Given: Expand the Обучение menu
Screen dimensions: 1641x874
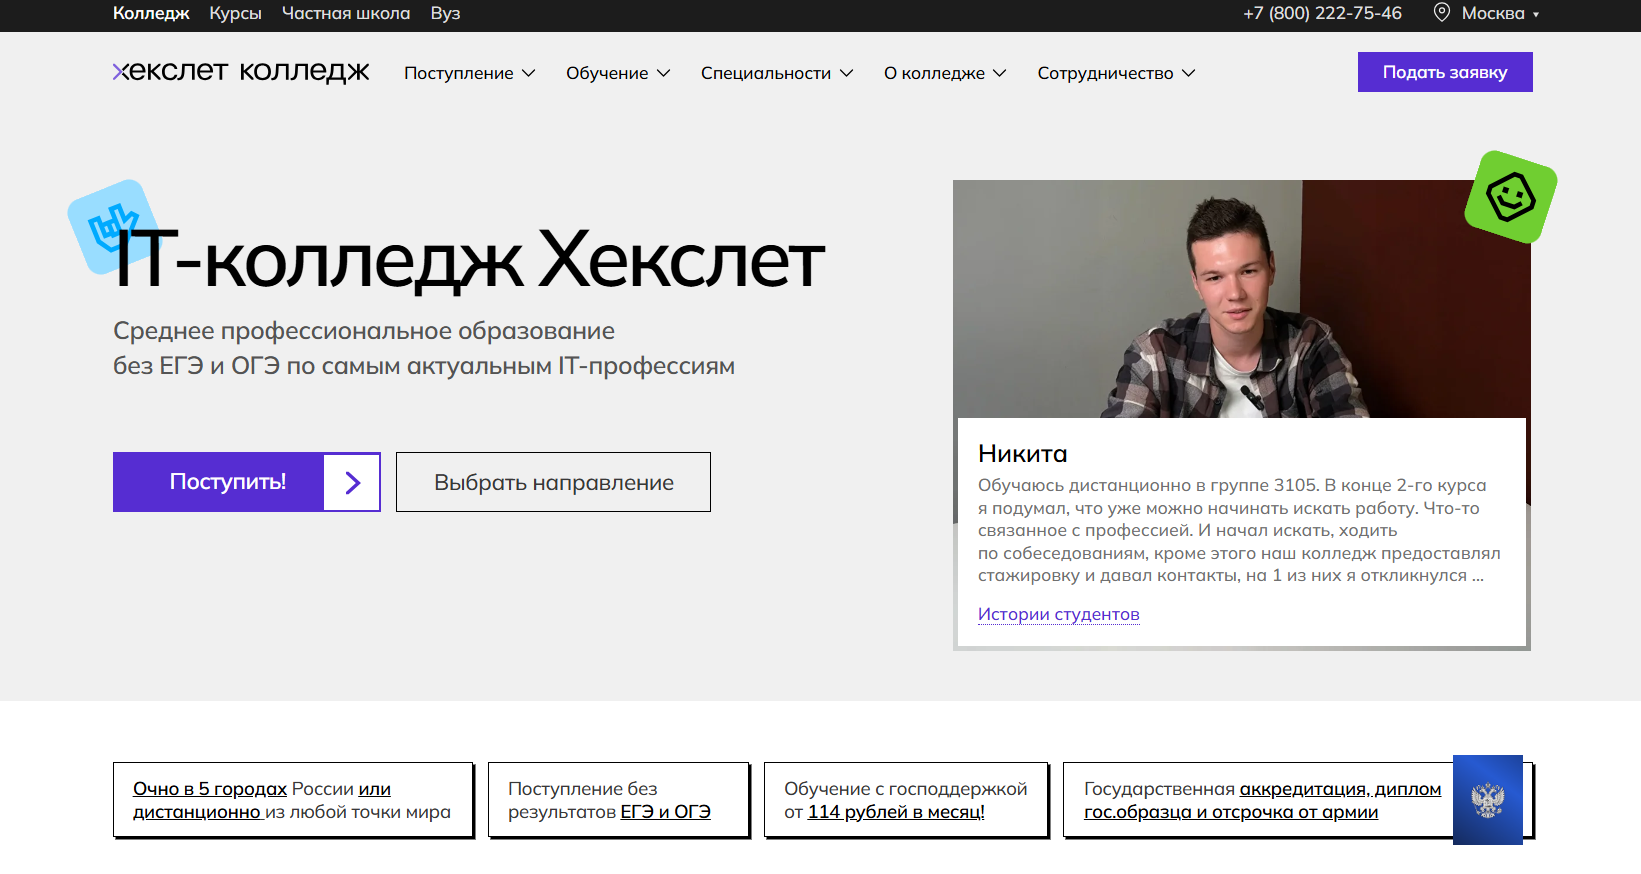Looking at the screenshot, I should [x=618, y=73].
